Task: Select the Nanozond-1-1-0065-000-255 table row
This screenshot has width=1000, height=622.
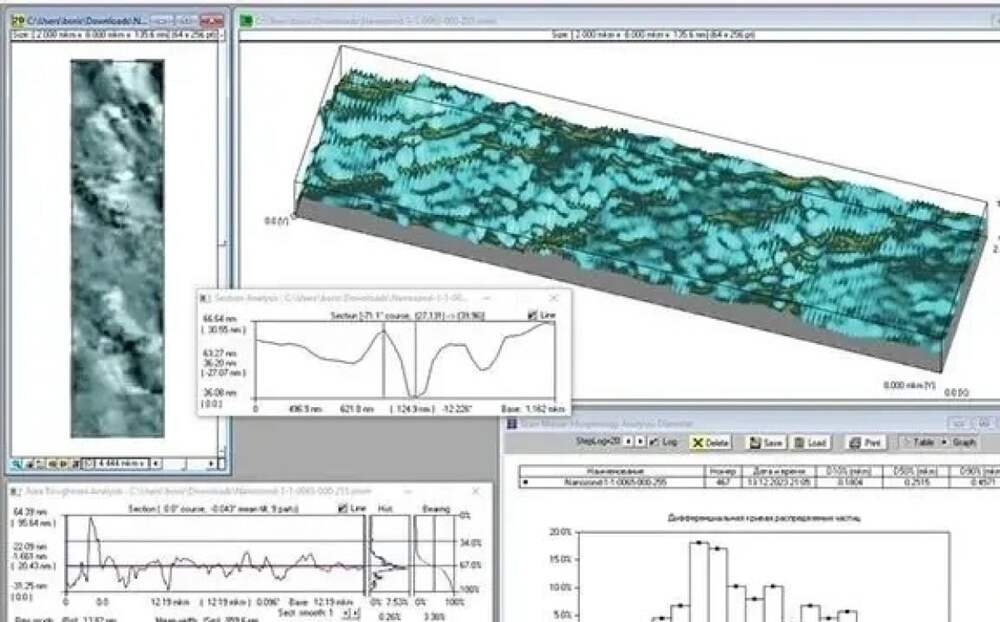Action: pos(599,481)
